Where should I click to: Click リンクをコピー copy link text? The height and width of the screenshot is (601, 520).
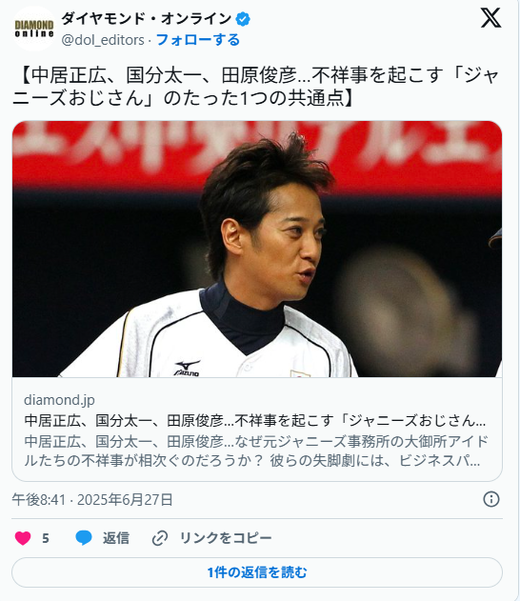pos(226,538)
